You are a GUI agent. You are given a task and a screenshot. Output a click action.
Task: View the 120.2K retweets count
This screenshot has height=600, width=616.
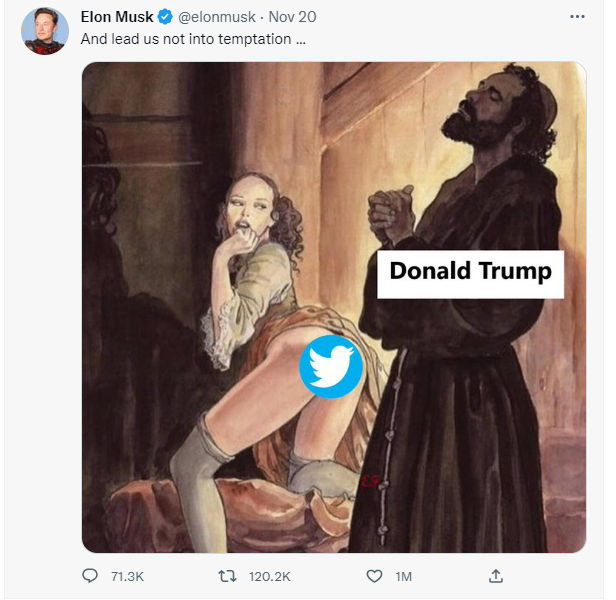(x=270, y=576)
